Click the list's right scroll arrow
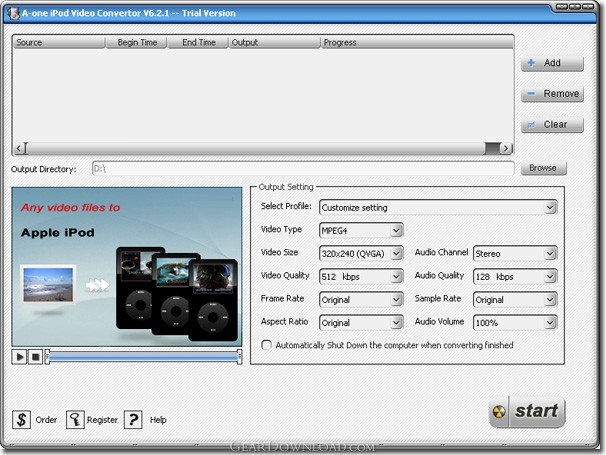The image size is (606, 455). (506, 148)
